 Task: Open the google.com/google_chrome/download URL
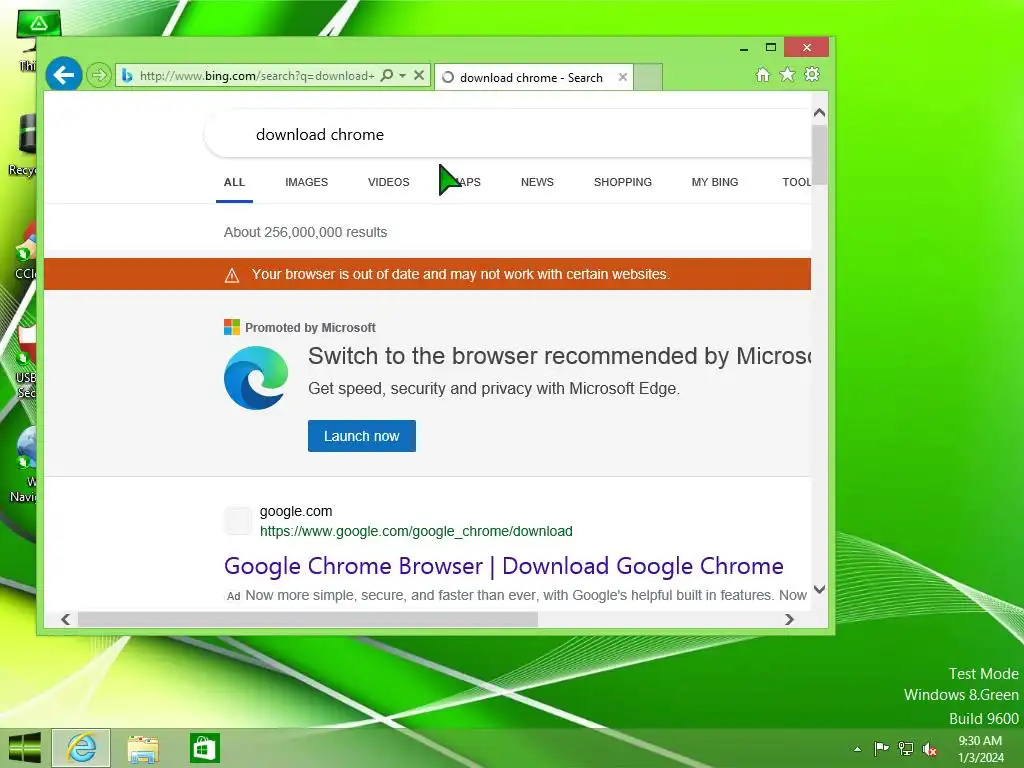point(416,532)
